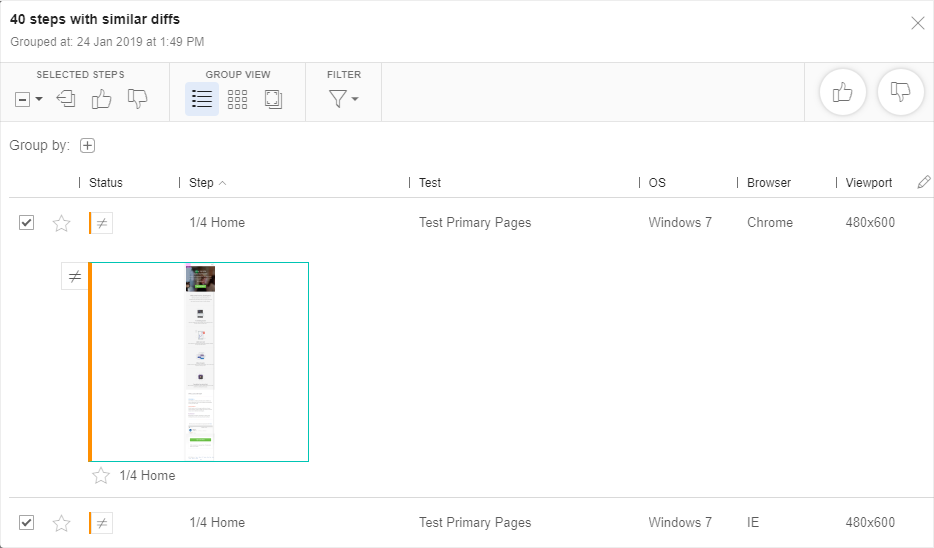934x548 pixels.
Task: Click the large circular thumbs down button
Action: click(900, 93)
